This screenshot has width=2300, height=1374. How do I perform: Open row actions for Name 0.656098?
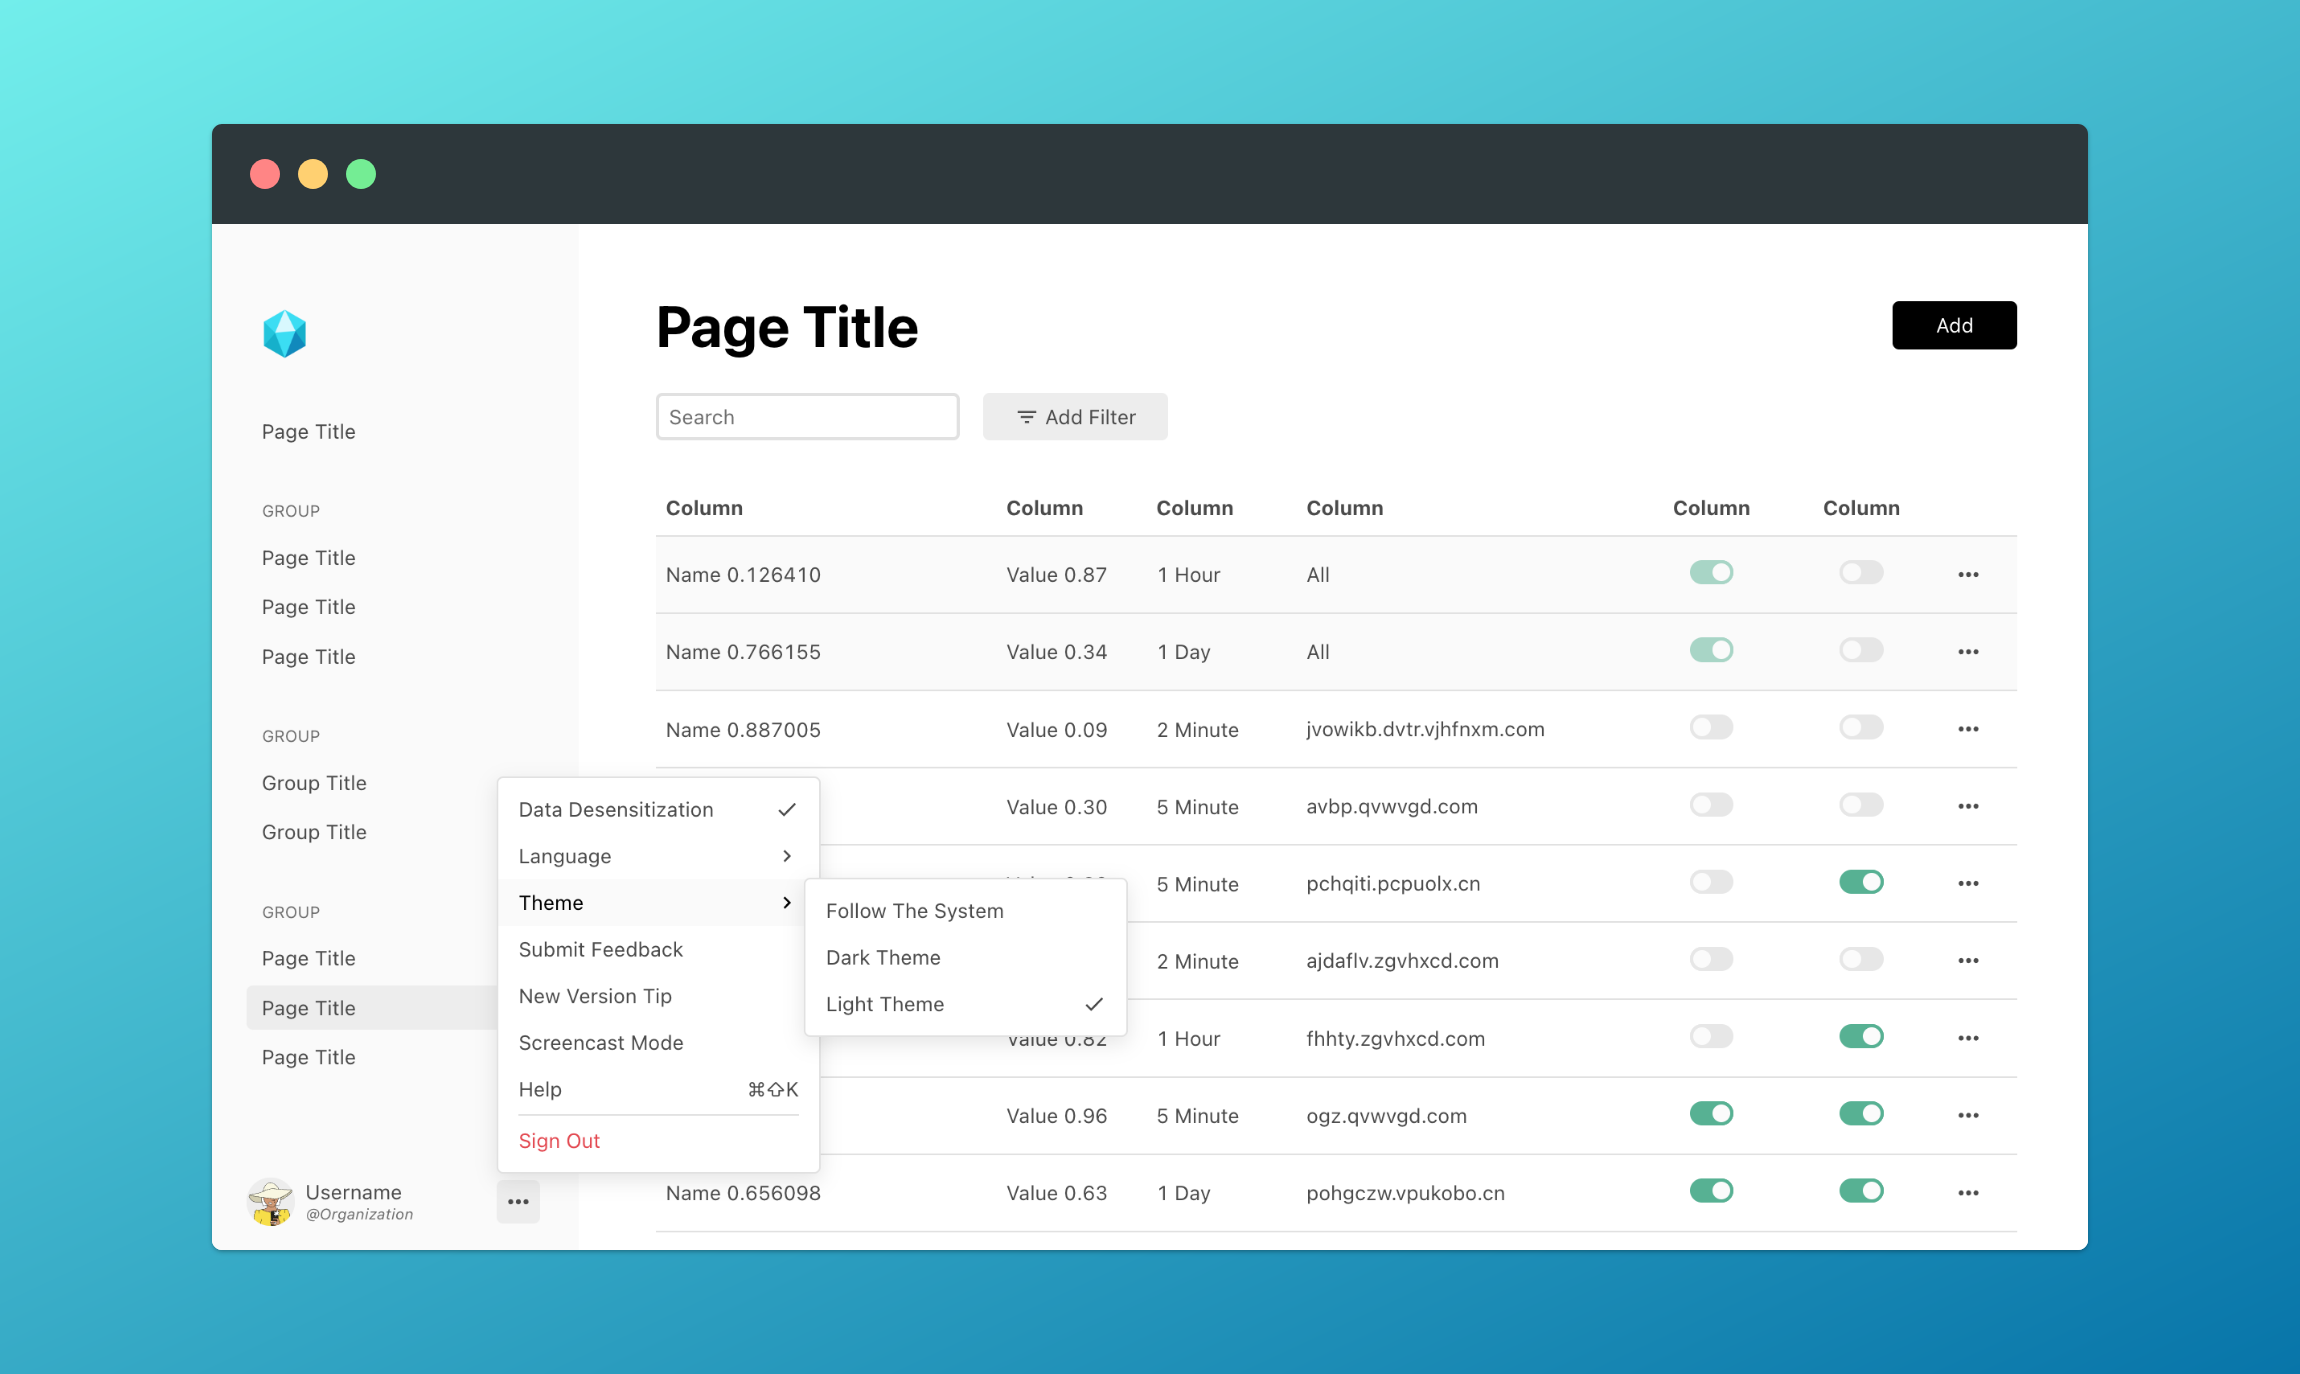[1968, 1193]
